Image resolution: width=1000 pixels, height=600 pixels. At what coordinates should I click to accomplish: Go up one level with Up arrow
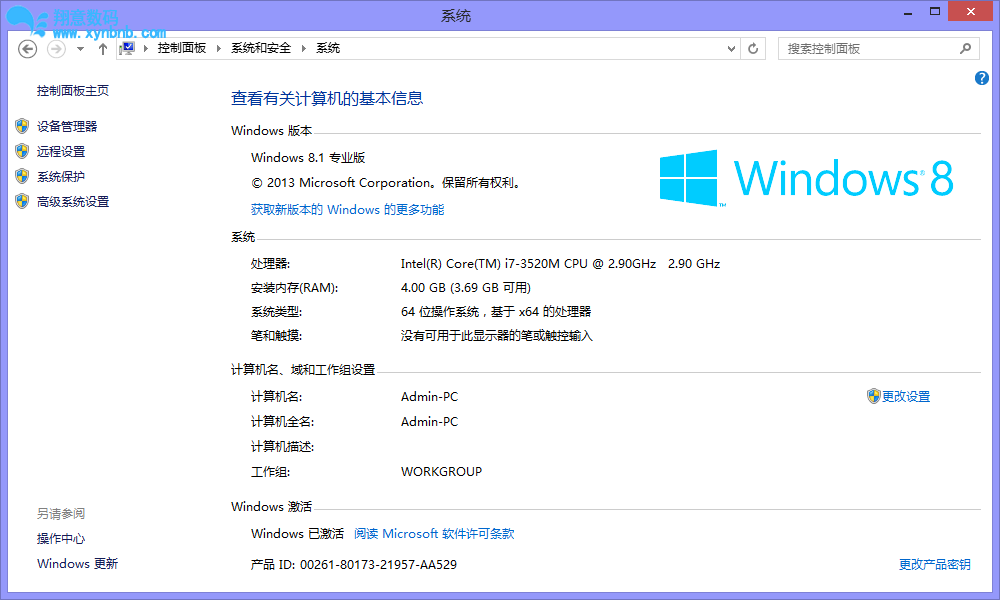(103, 48)
